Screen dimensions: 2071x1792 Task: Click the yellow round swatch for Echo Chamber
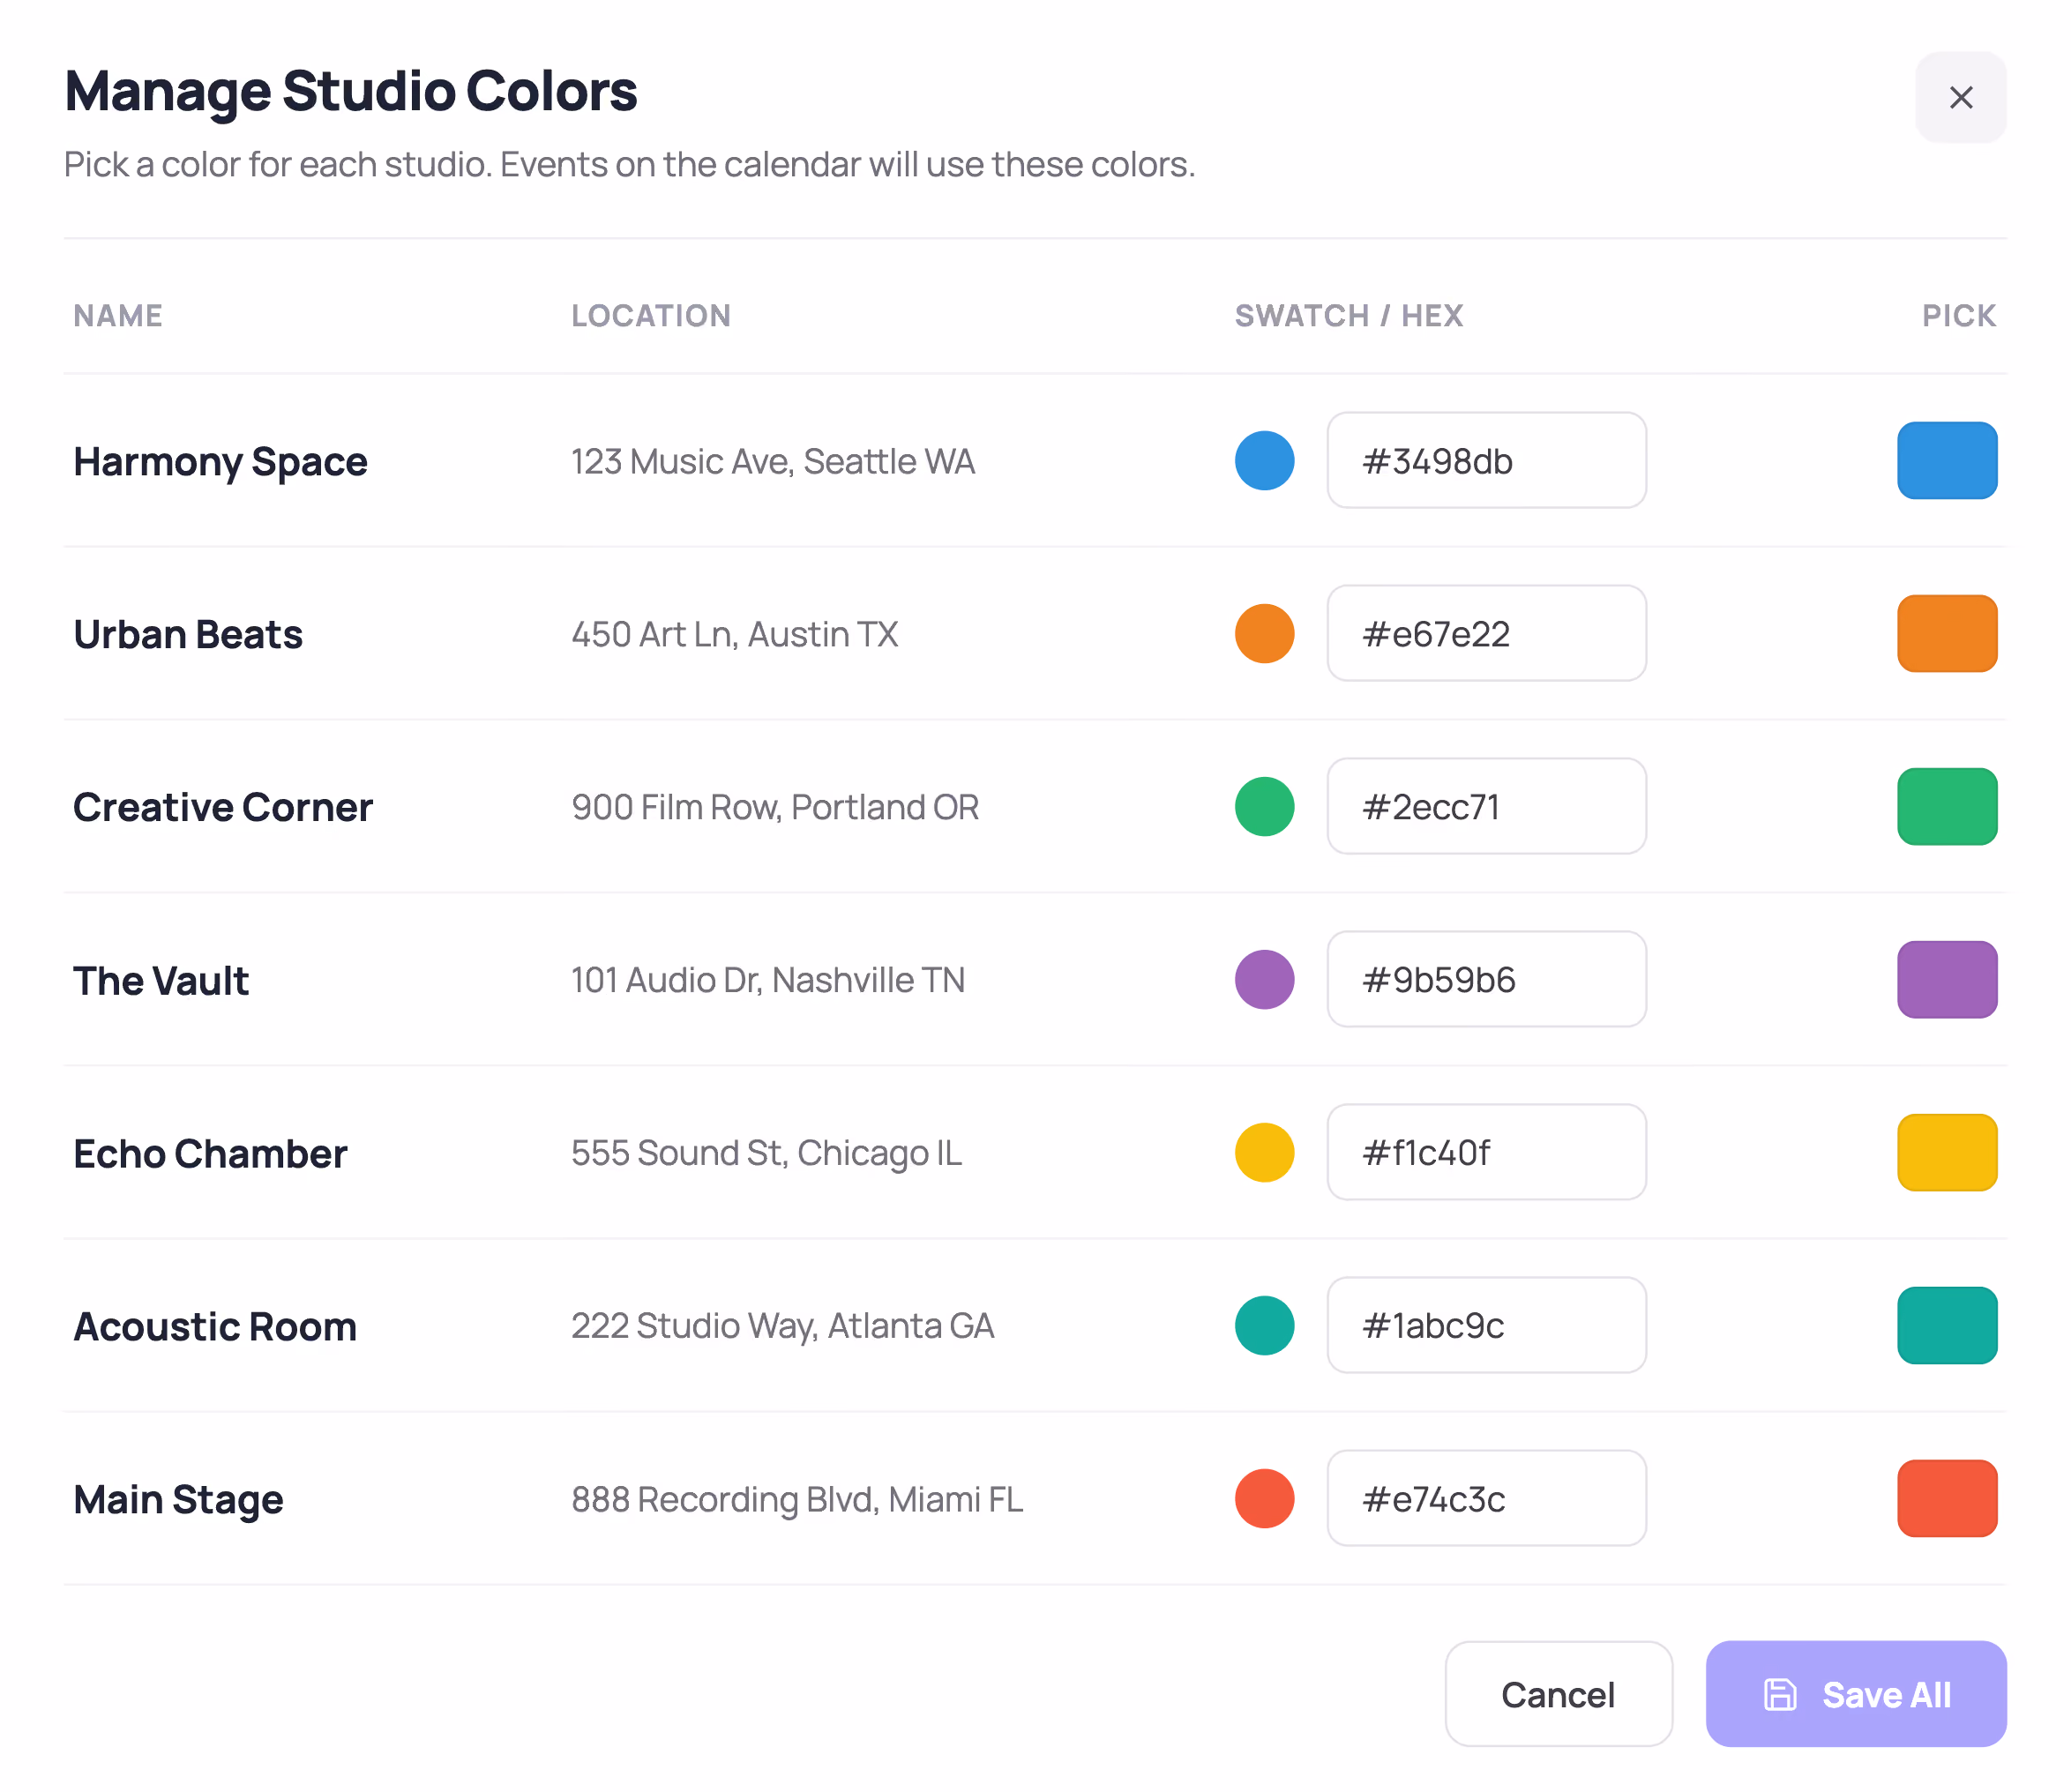(x=1264, y=1152)
